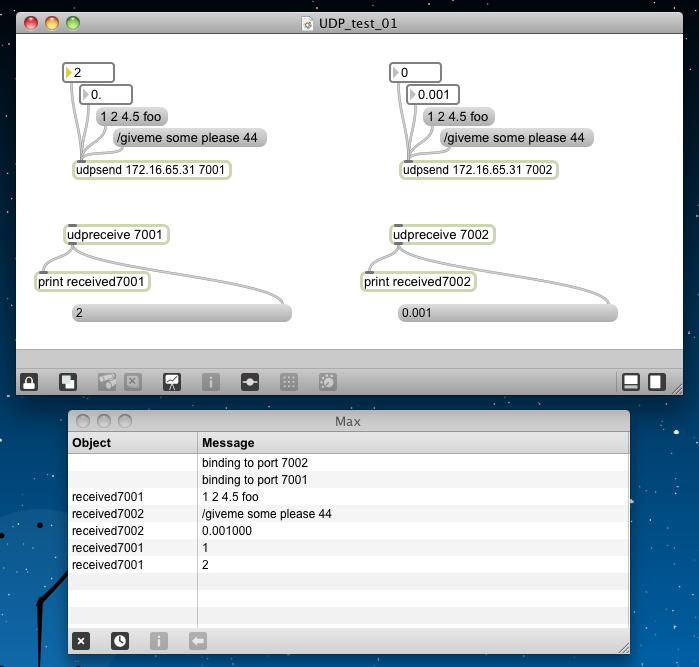Select the udpreceive 7002 object
Screen dimensions: 699x667
443,235
